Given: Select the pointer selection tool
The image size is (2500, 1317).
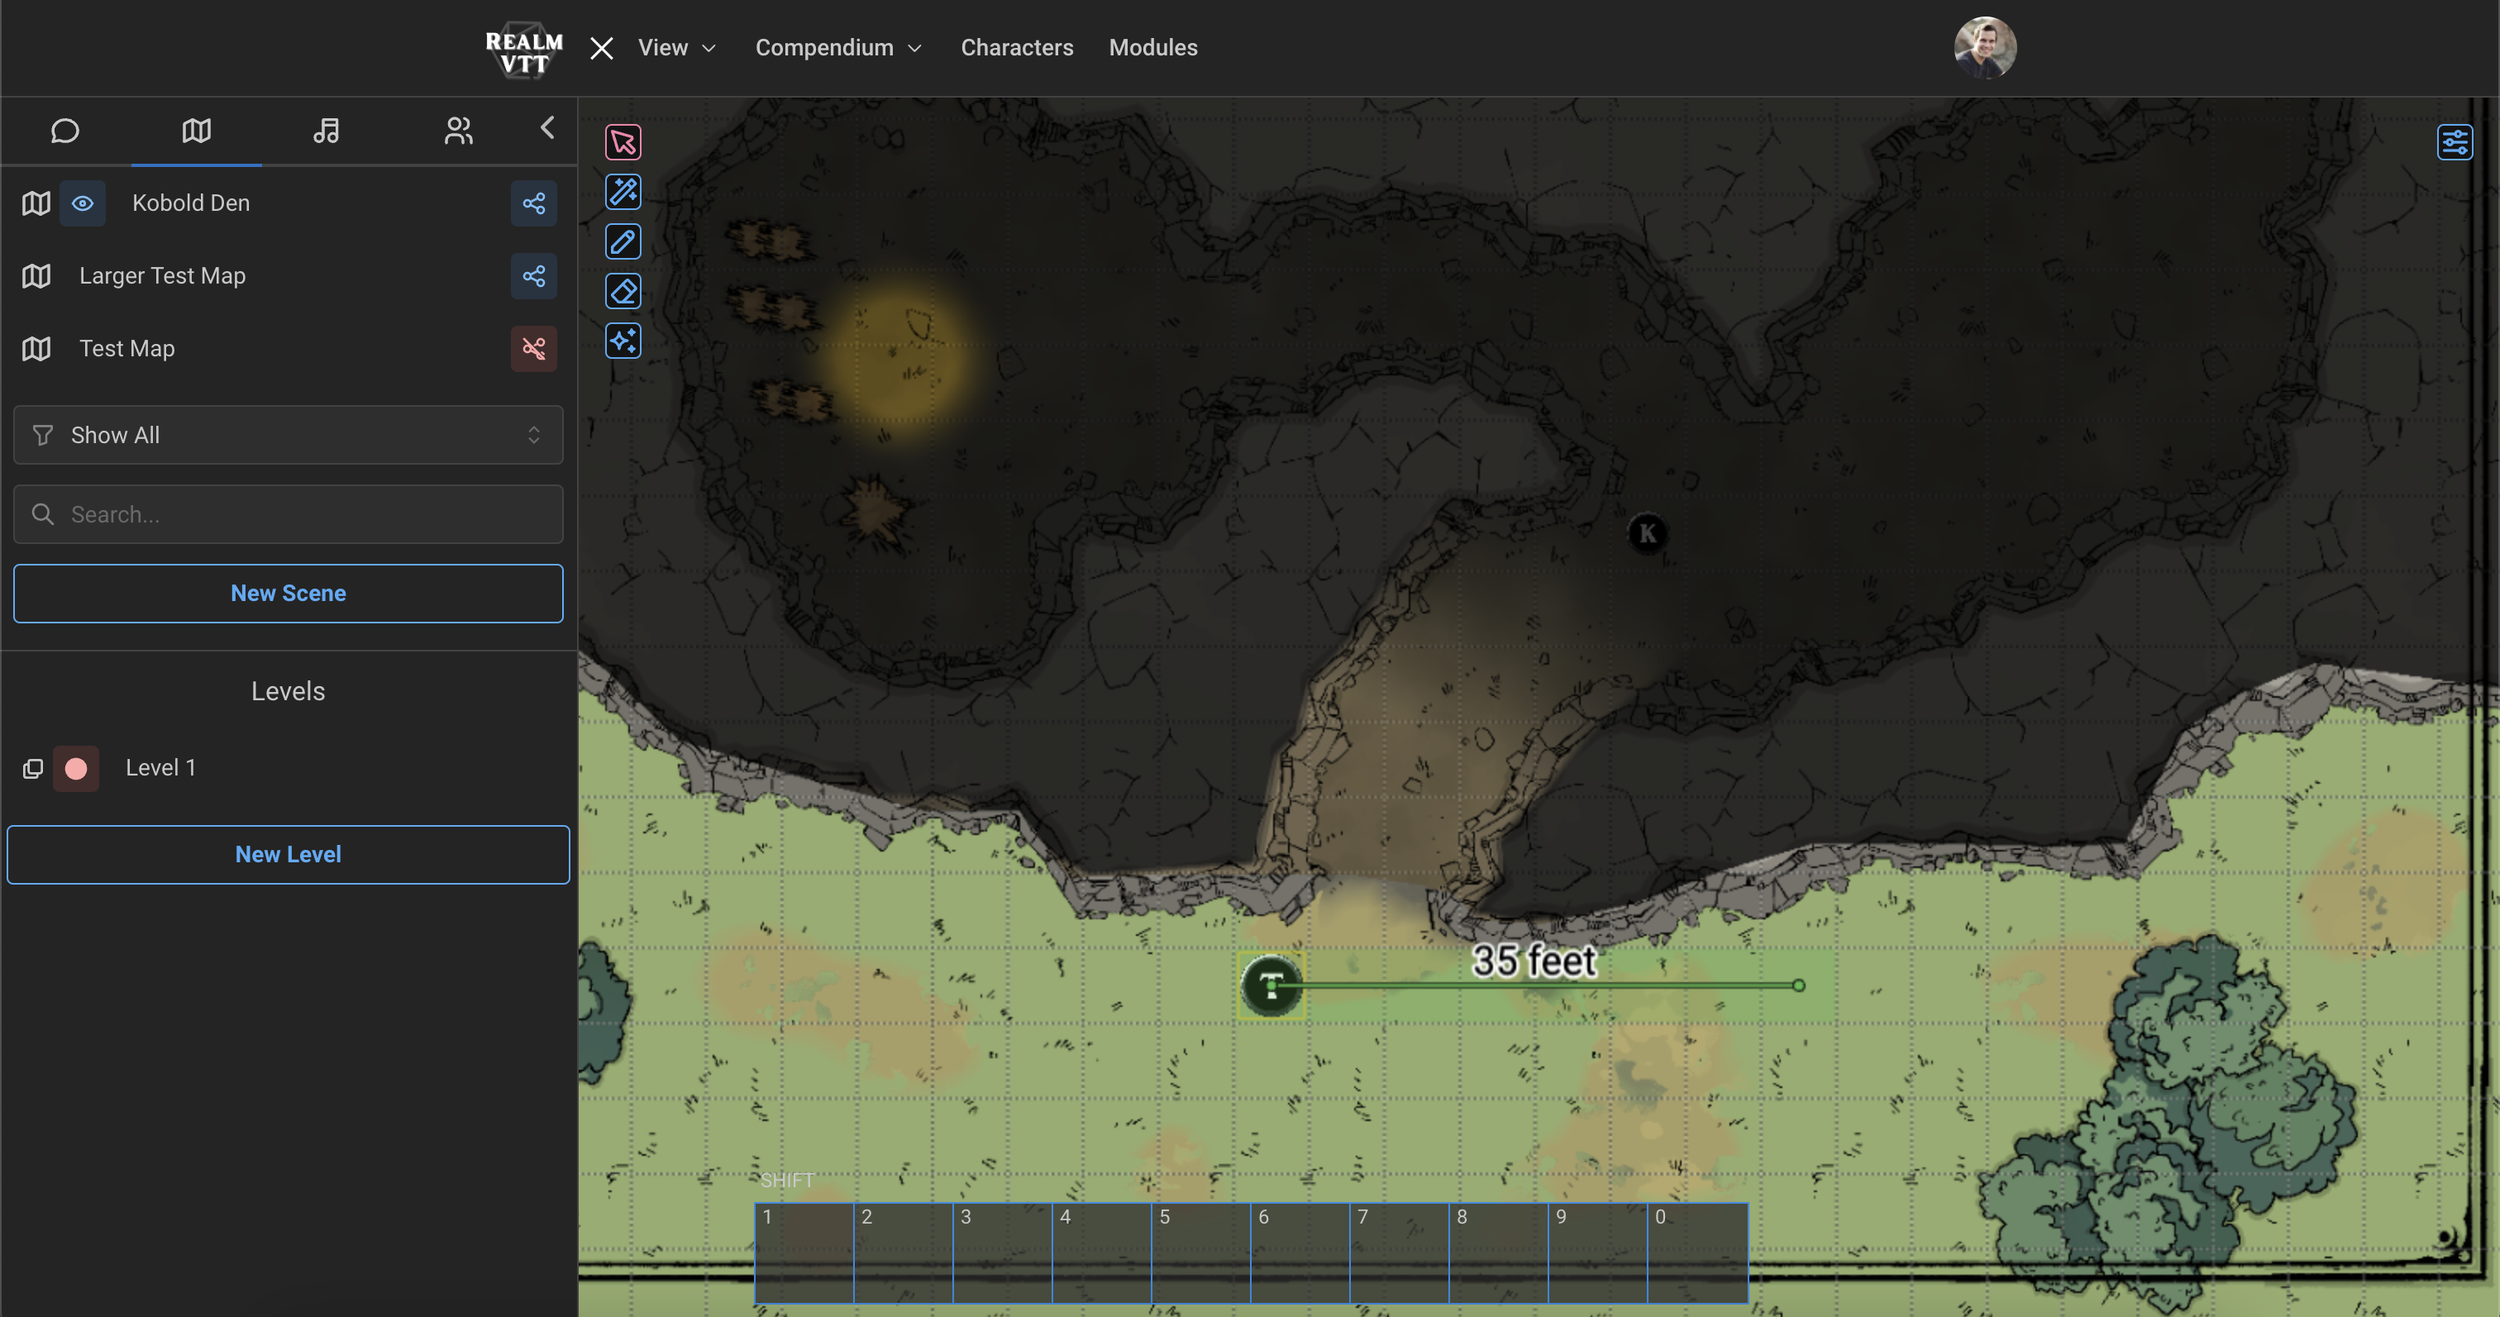Looking at the screenshot, I should [x=623, y=142].
